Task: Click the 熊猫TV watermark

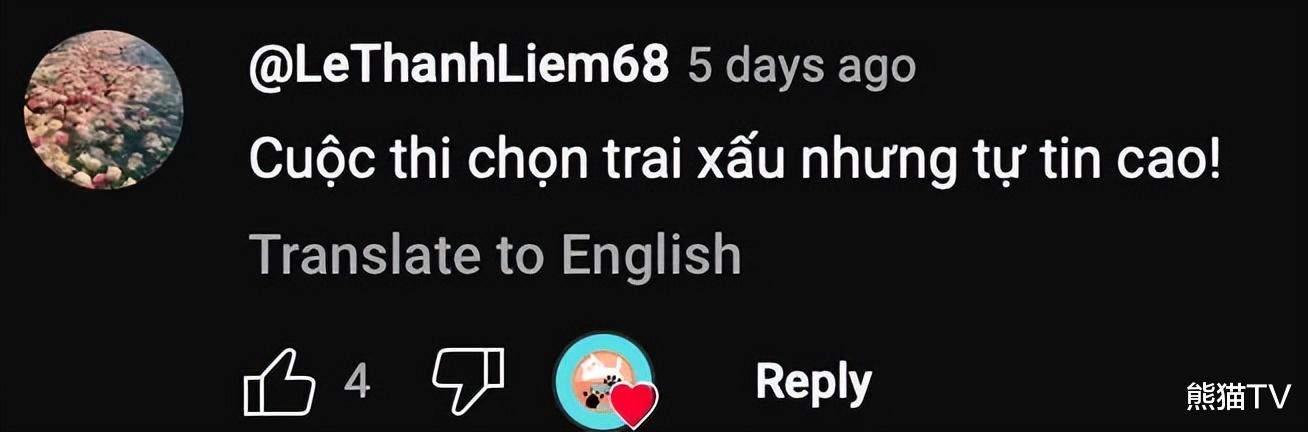Action: click(1238, 397)
